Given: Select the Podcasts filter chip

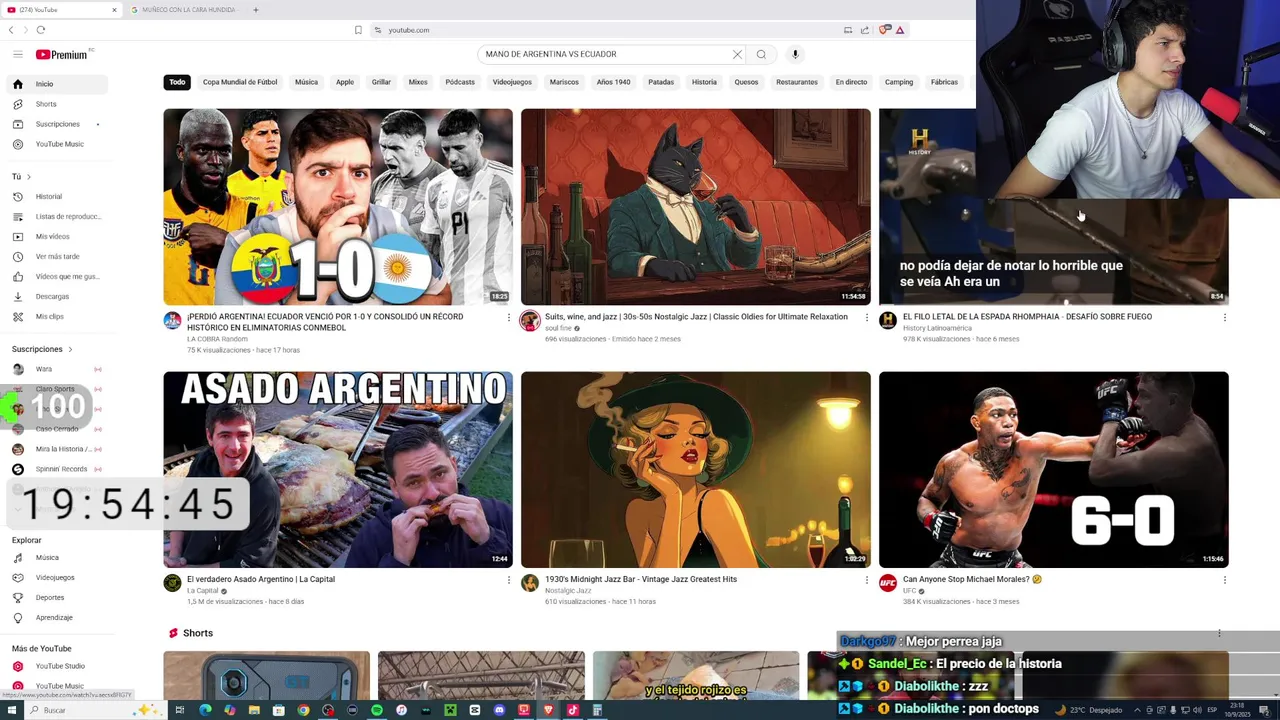Looking at the screenshot, I should click(x=460, y=82).
